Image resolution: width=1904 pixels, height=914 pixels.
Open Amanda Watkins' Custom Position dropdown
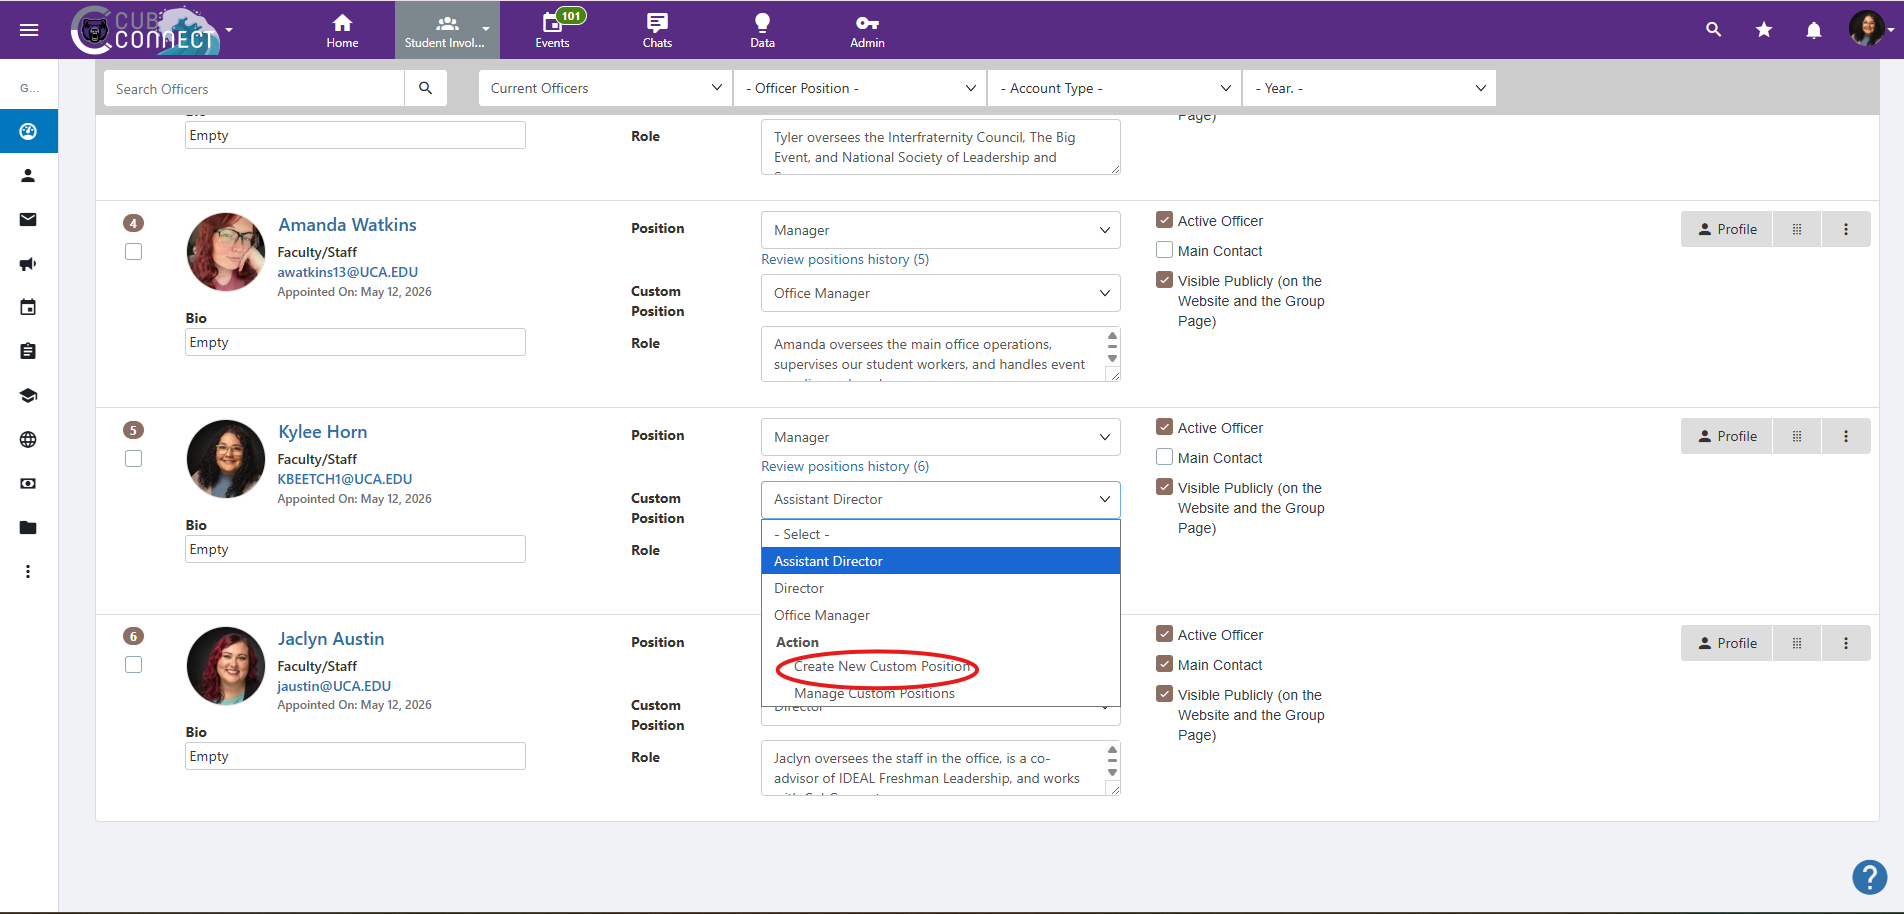click(x=941, y=293)
